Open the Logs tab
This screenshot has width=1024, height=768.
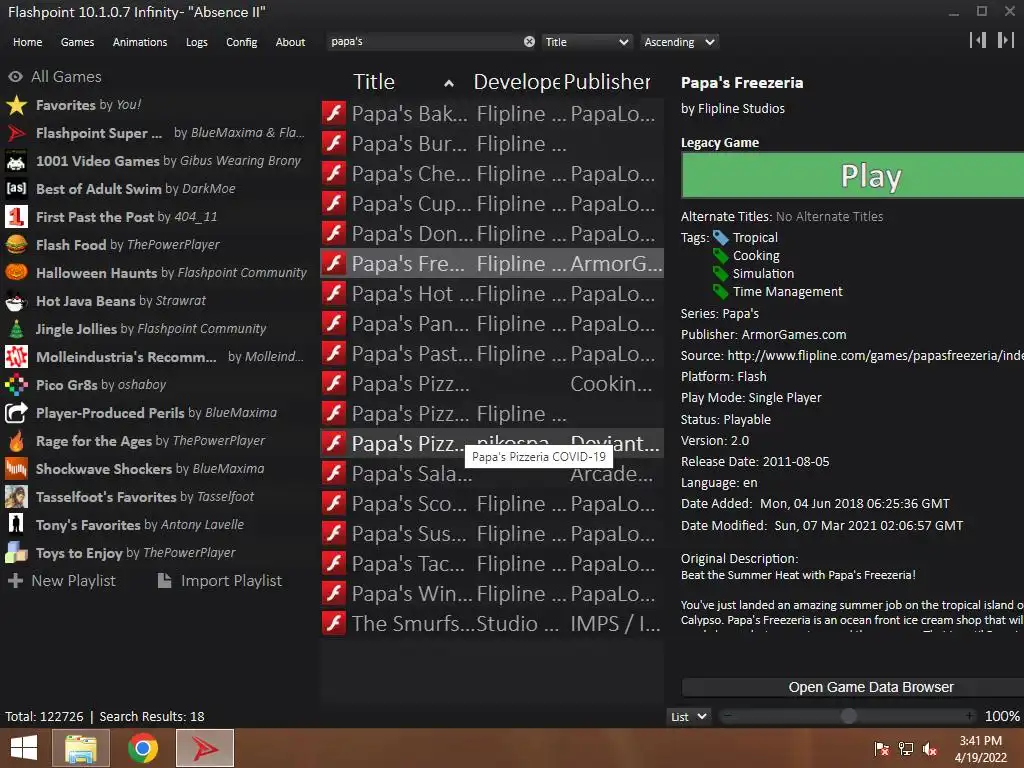click(197, 42)
